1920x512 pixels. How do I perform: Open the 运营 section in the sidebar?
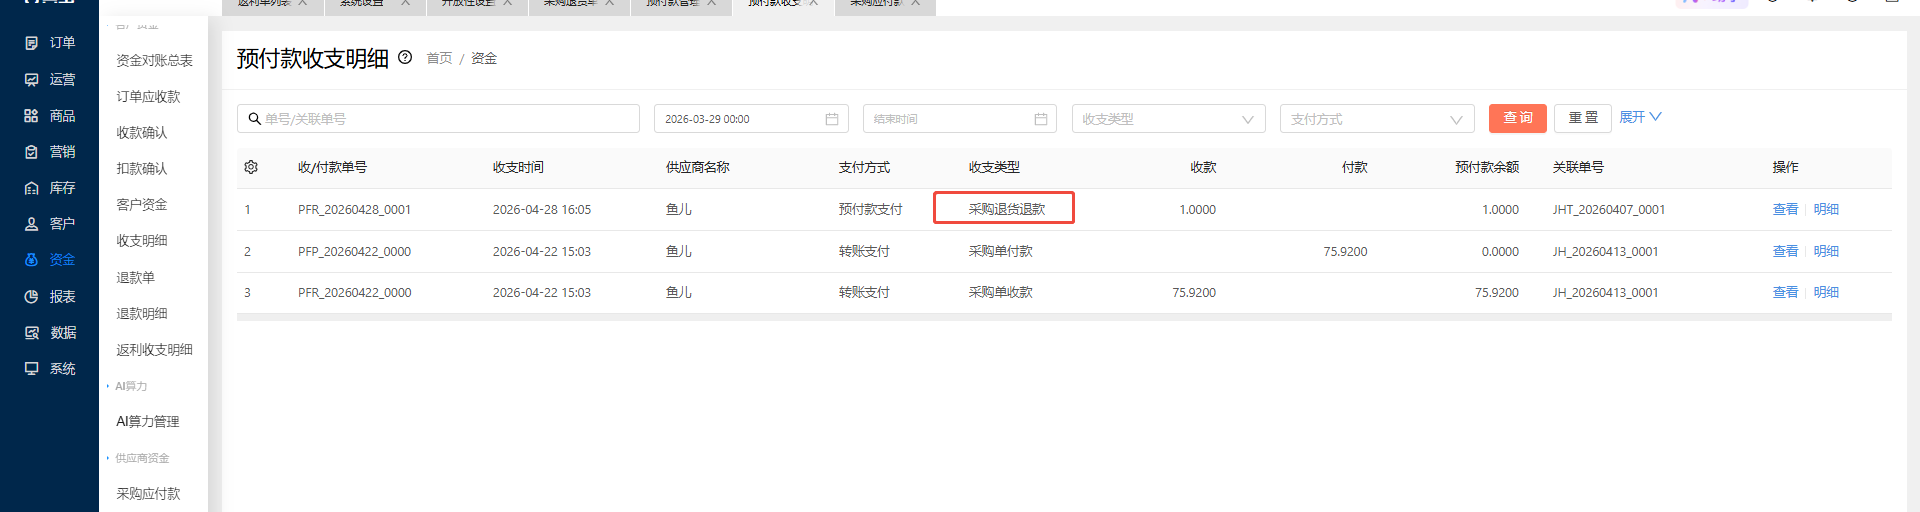click(50, 79)
